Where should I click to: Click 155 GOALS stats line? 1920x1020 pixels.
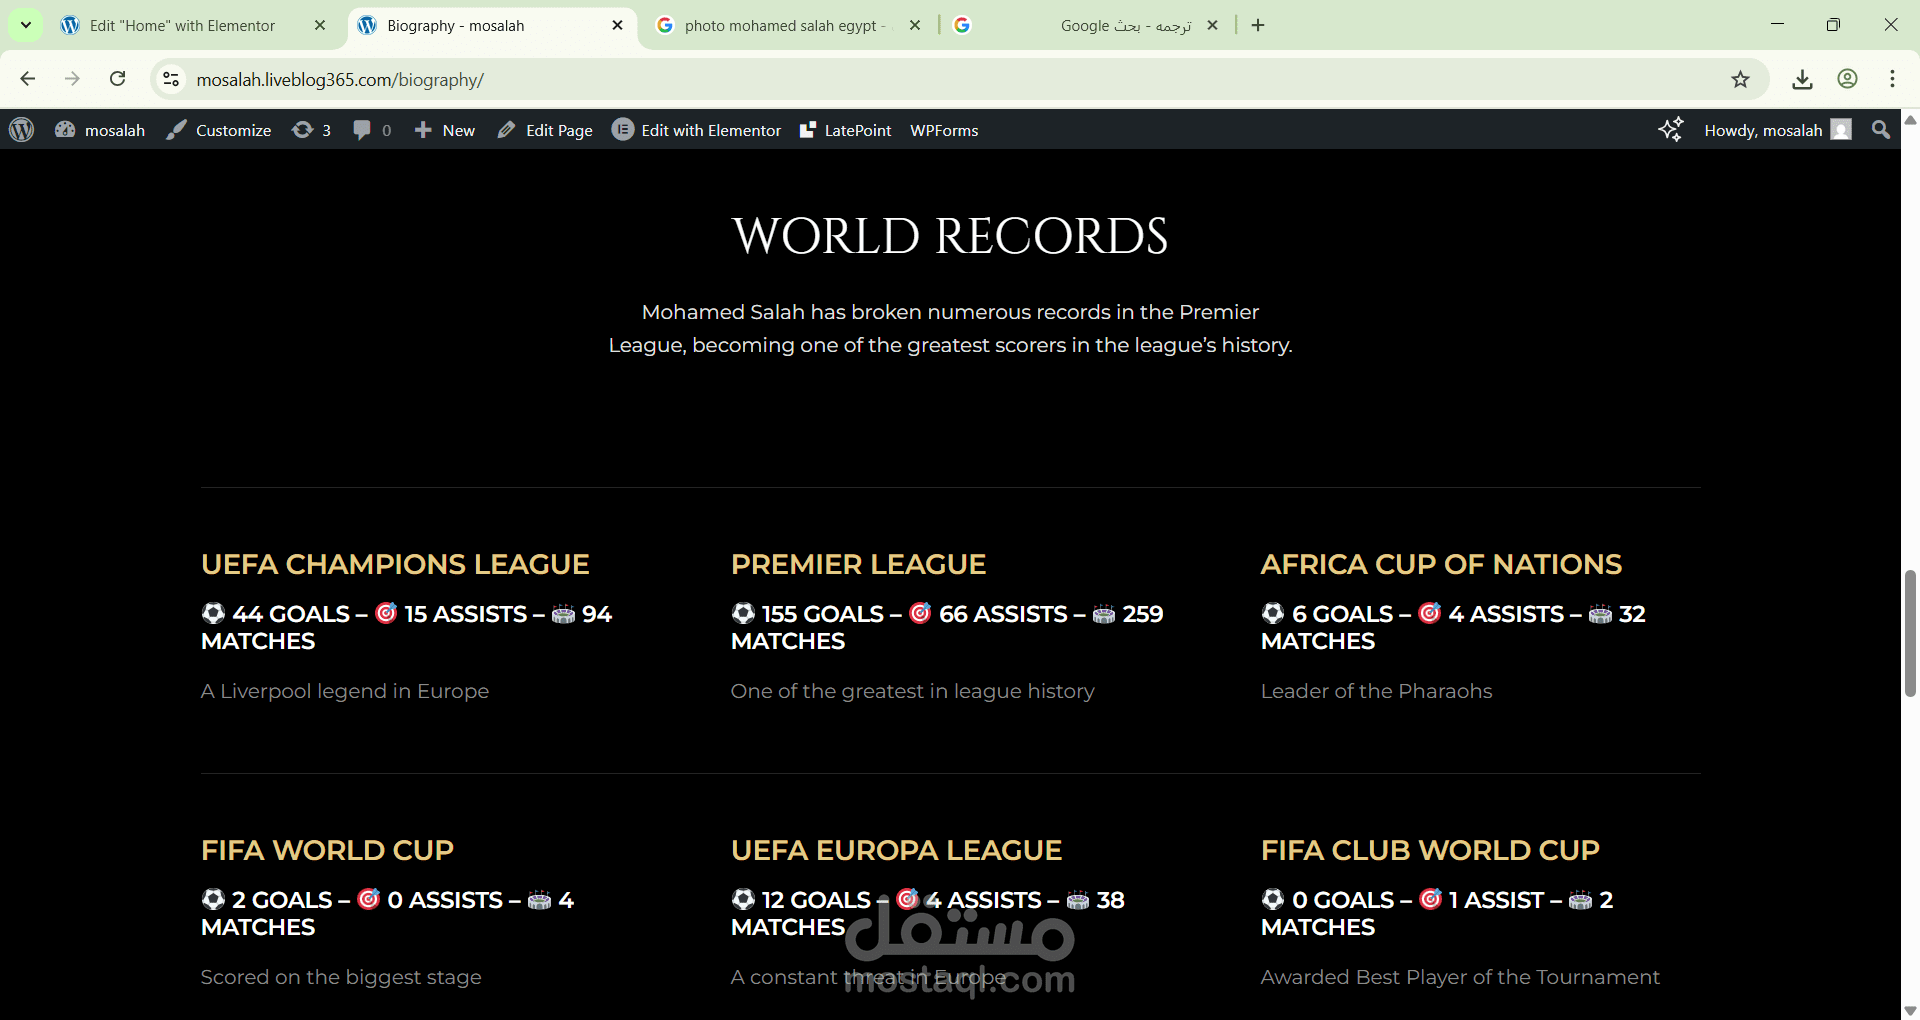click(x=947, y=627)
